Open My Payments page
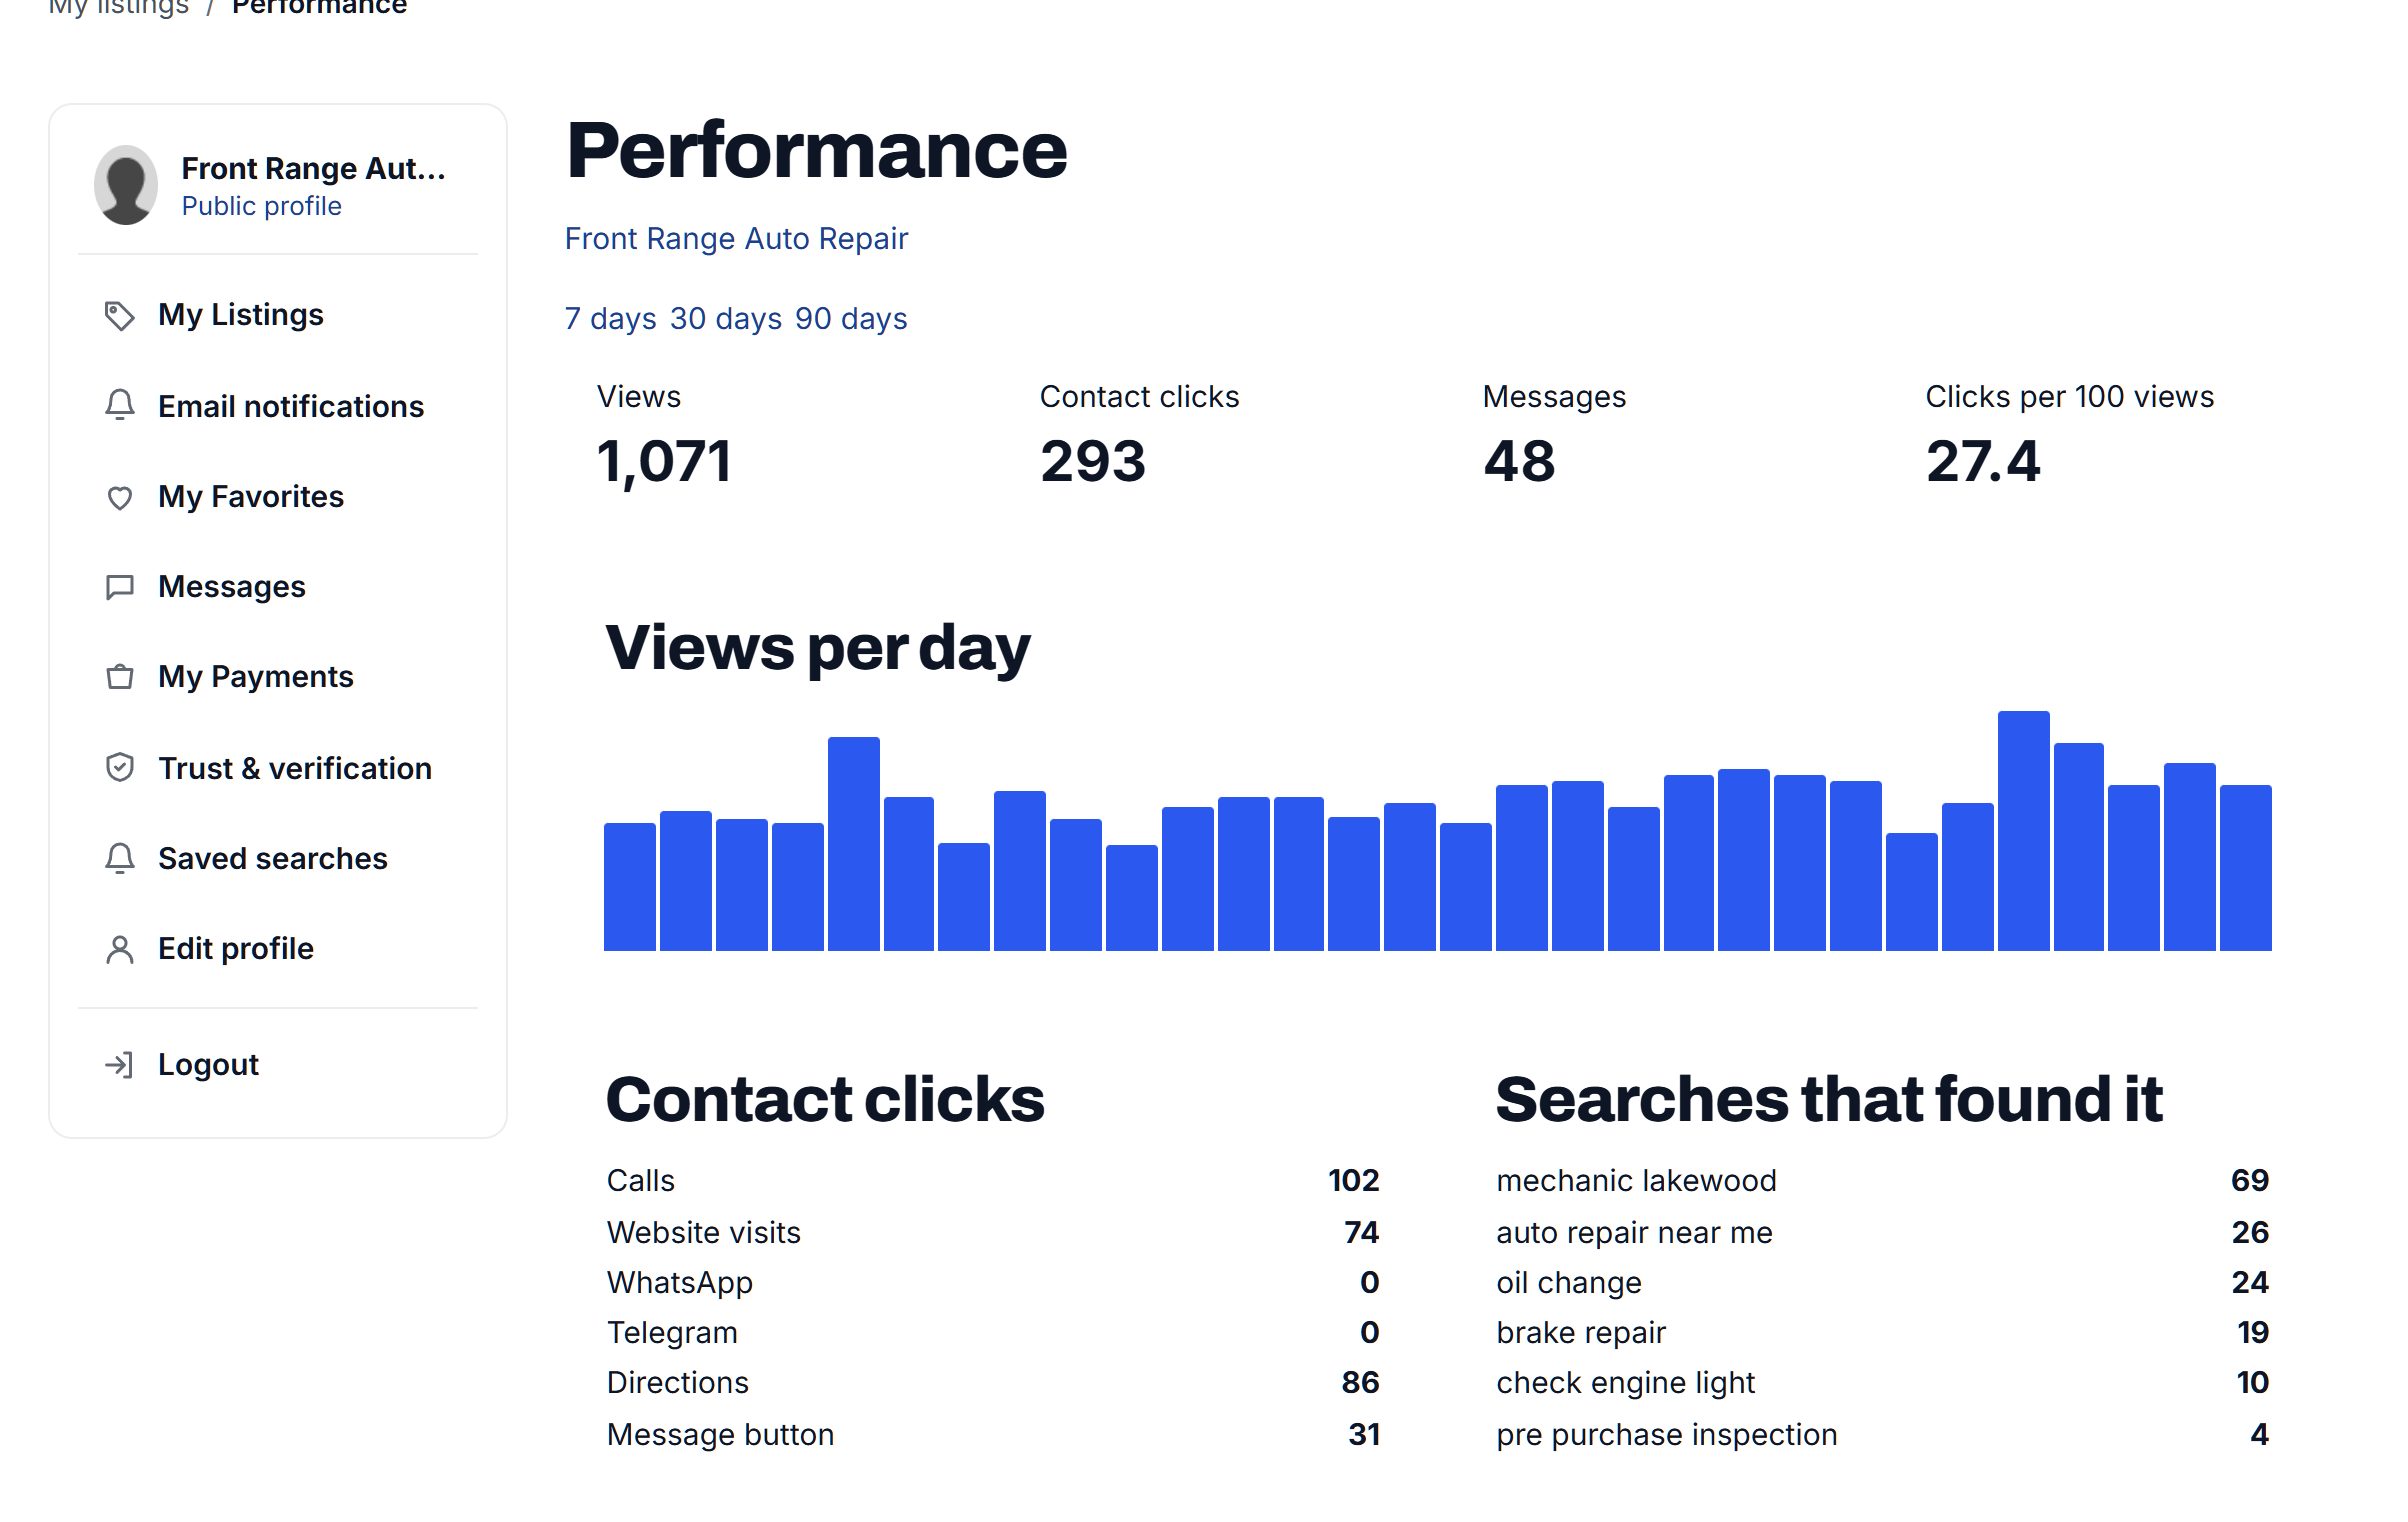 point(256,677)
